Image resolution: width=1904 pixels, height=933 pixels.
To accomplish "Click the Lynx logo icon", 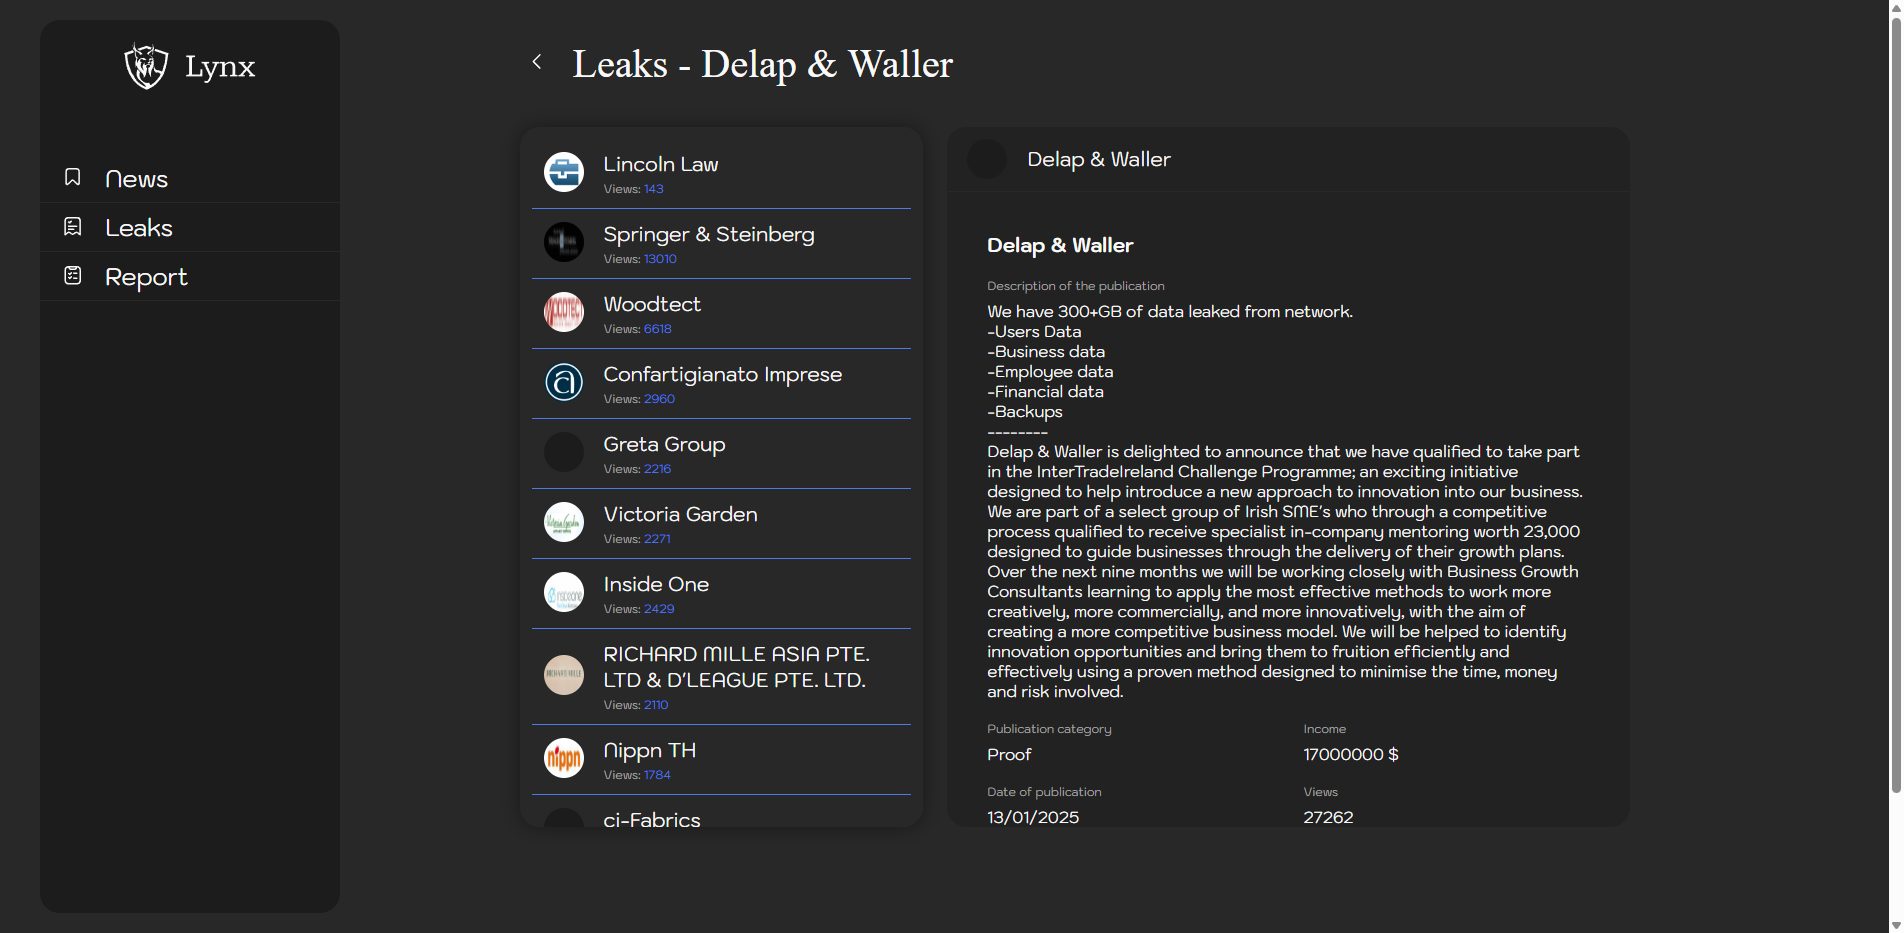I will pyautogui.click(x=146, y=66).
